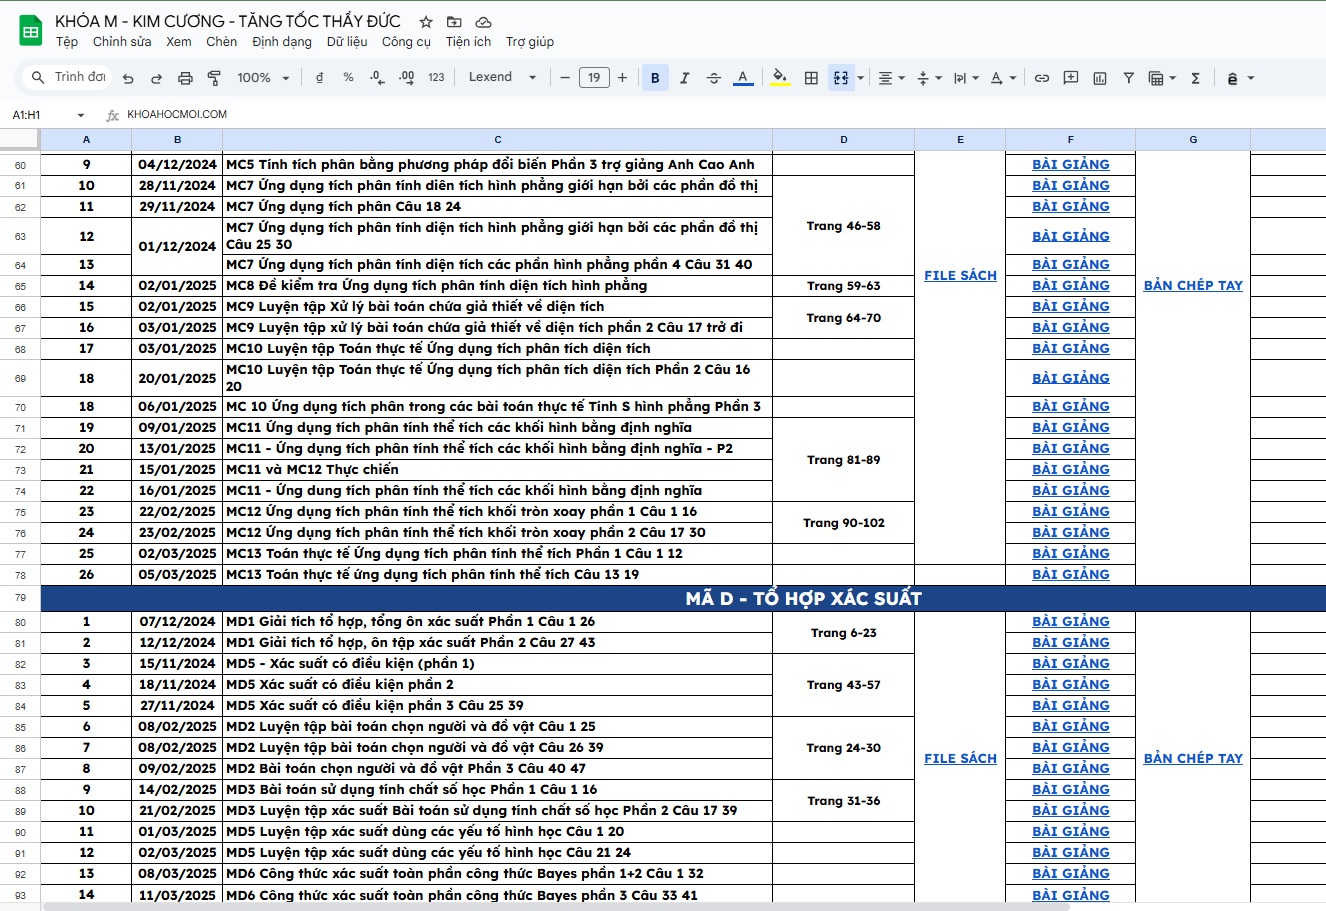Undo the last action

click(128, 78)
